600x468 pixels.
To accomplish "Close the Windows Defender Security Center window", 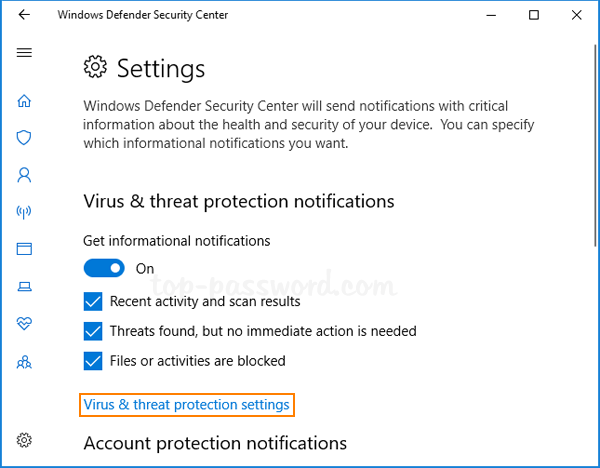I will point(578,15).
